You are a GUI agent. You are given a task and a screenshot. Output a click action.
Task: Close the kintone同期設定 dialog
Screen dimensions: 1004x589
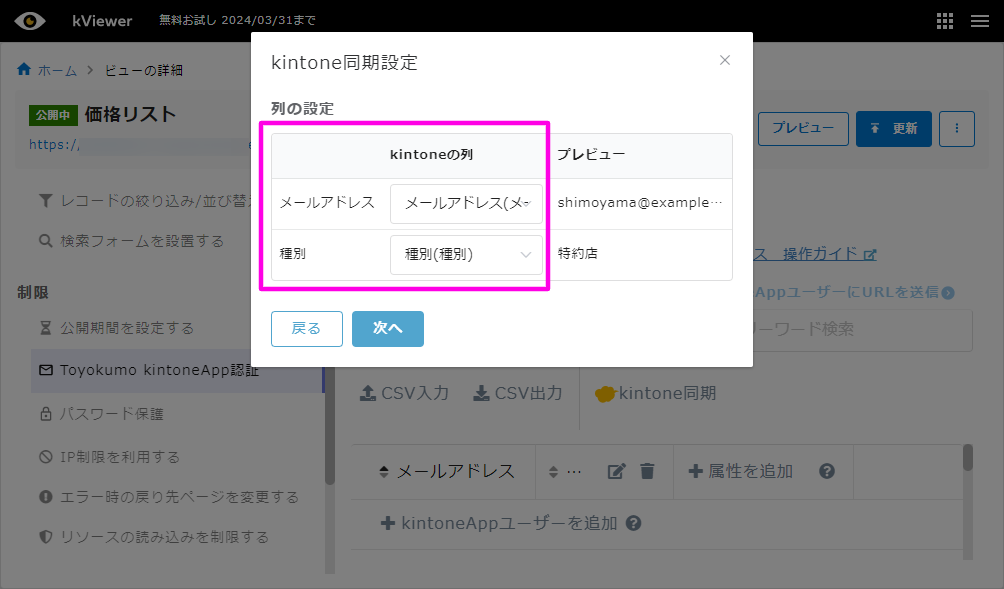pyautogui.click(x=724, y=60)
